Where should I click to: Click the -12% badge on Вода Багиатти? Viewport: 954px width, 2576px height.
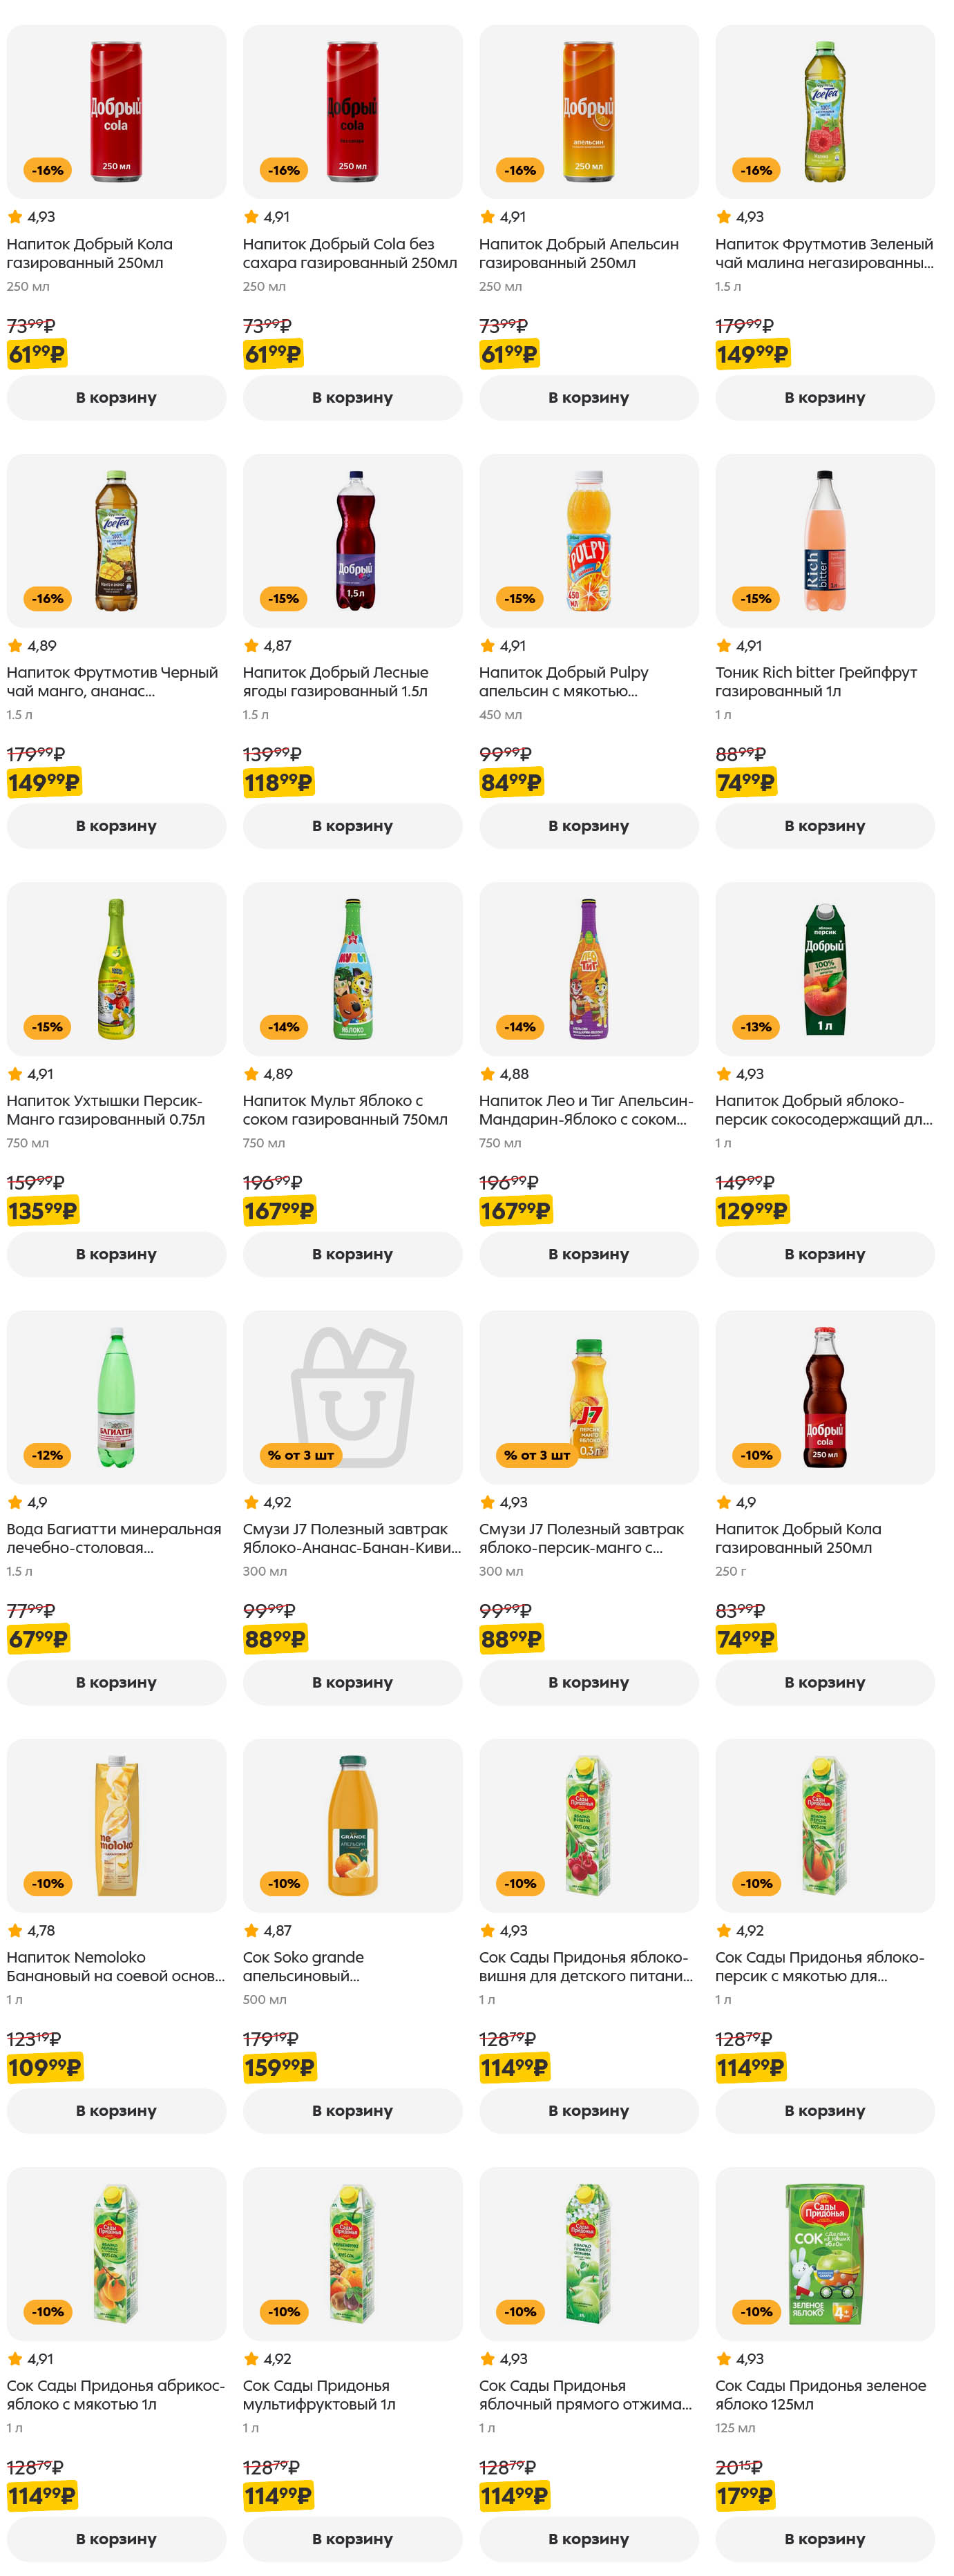coord(47,1455)
